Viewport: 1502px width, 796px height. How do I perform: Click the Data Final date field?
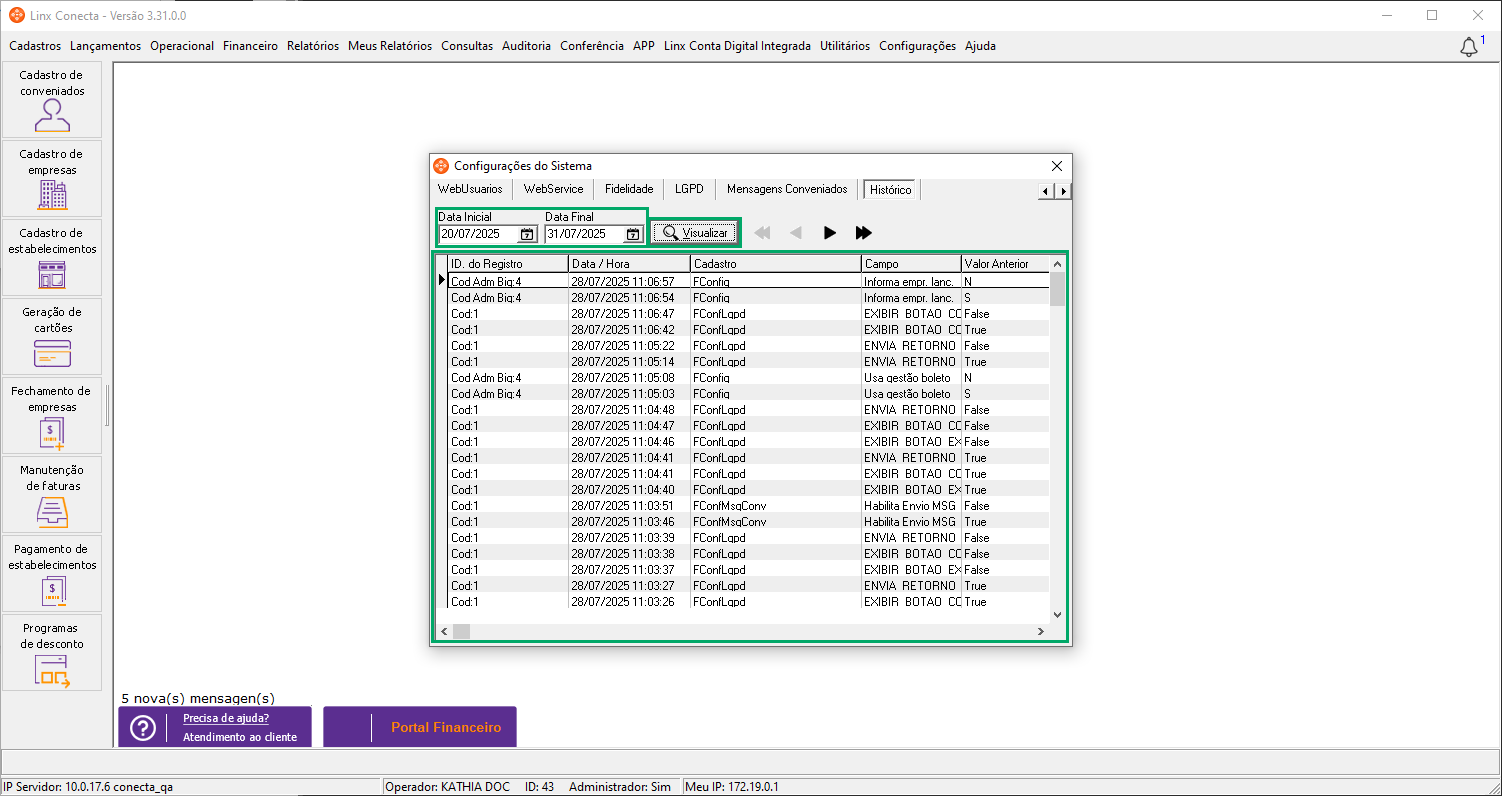[585, 234]
